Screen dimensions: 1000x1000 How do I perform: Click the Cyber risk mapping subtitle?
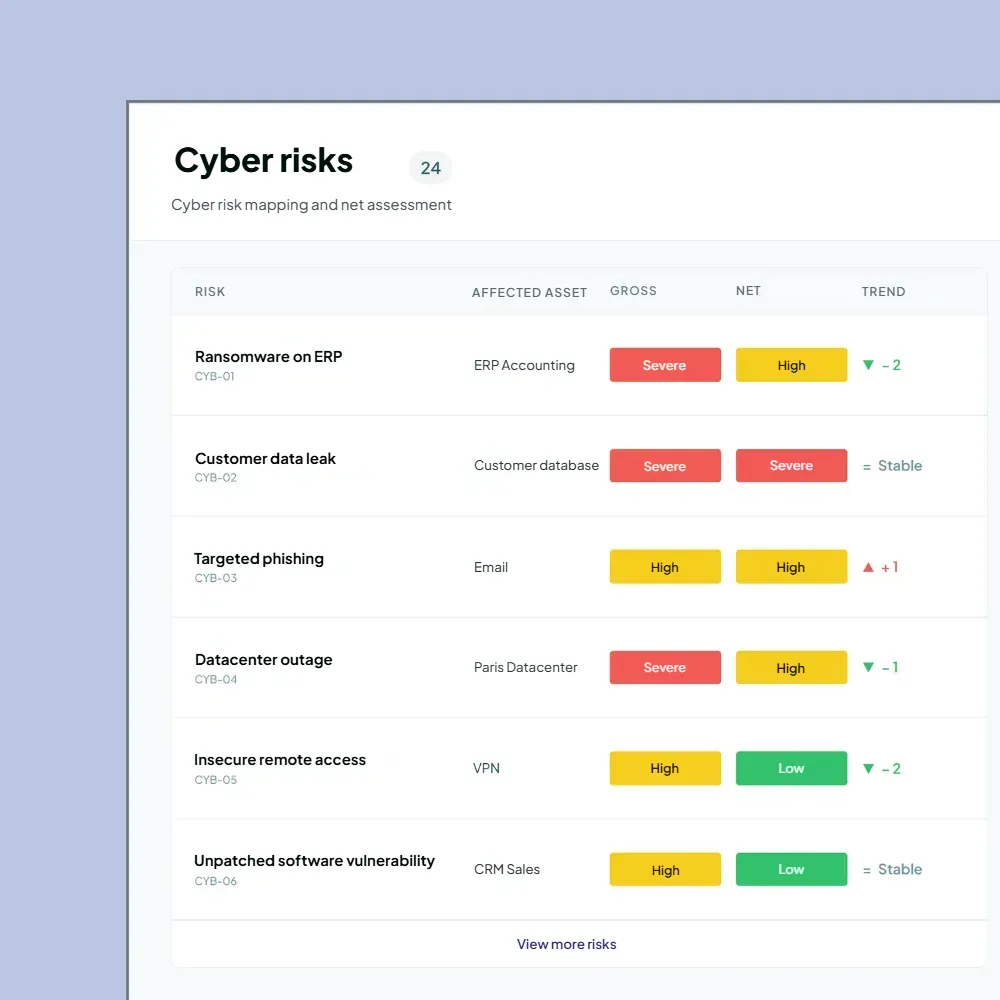coord(311,205)
